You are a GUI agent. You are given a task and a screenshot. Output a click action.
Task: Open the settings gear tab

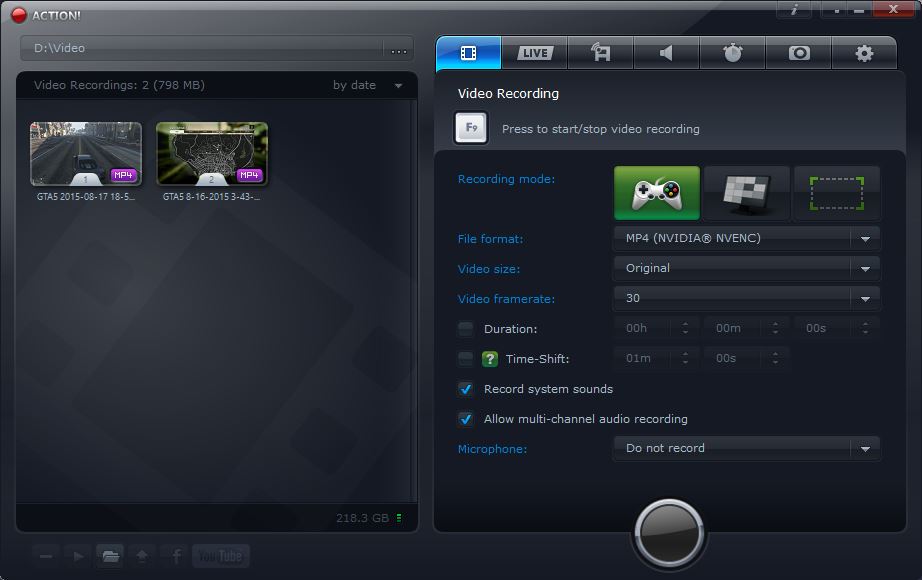coord(864,54)
